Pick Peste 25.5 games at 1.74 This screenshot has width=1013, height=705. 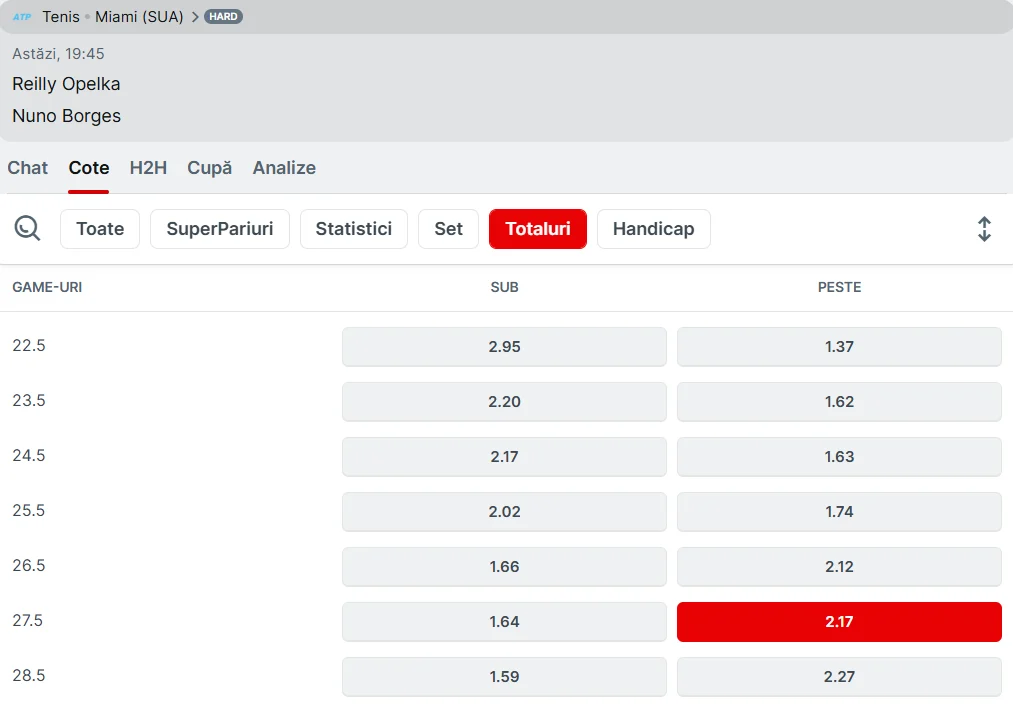(839, 512)
